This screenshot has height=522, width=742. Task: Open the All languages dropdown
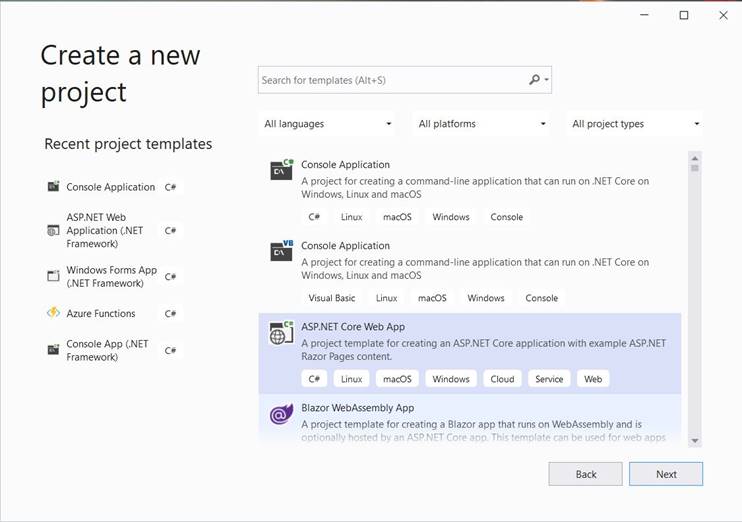(x=327, y=124)
